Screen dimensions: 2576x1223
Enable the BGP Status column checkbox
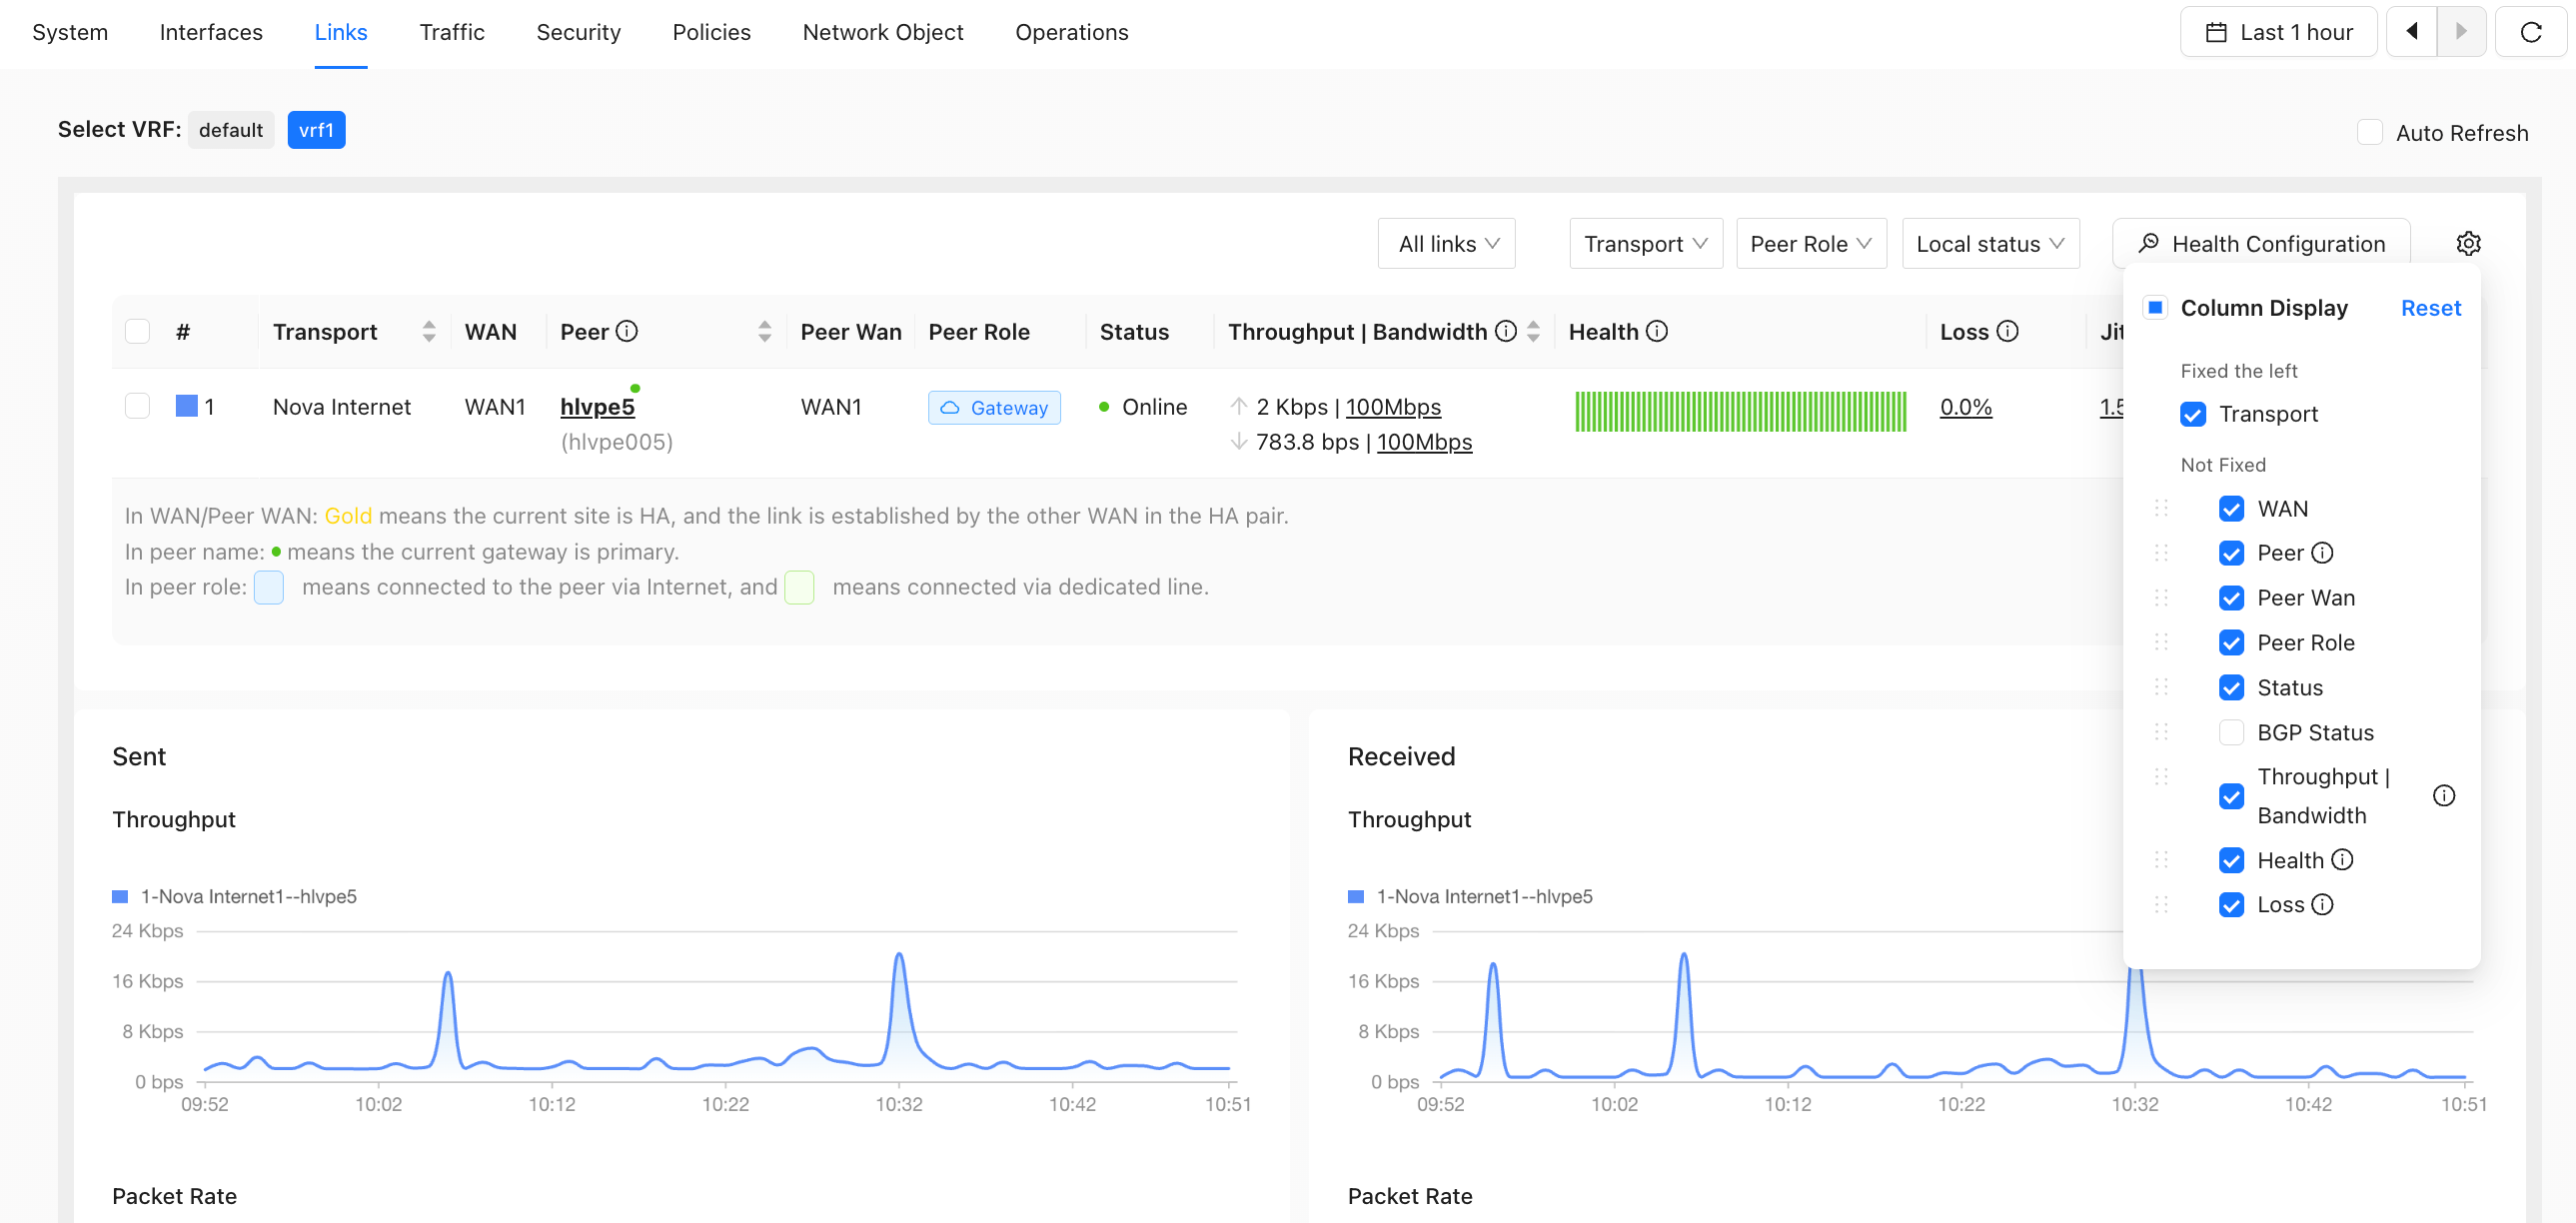(x=2231, y=733)
